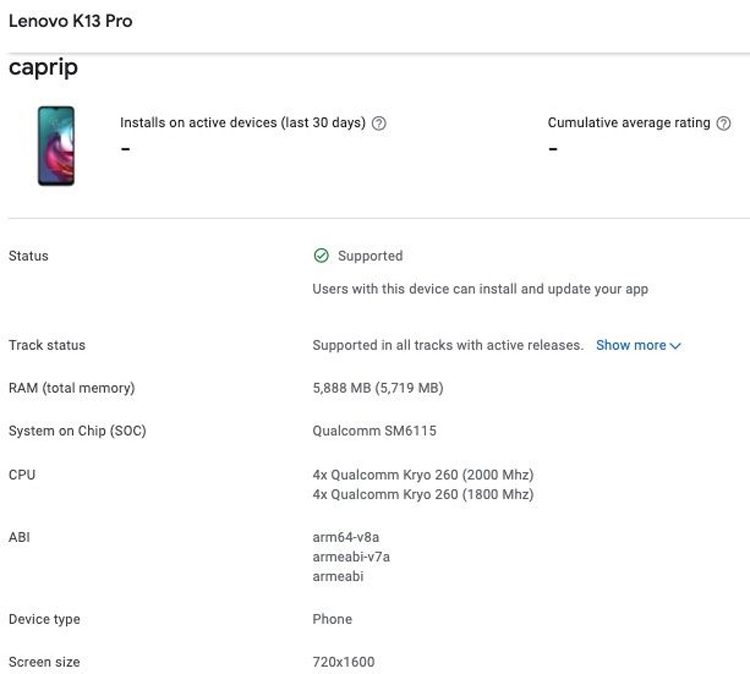Expand the chevron arrow beside Show more
The height and width of the screenshot is (674, 750).
pyautogui.click(x=676, y=346)
